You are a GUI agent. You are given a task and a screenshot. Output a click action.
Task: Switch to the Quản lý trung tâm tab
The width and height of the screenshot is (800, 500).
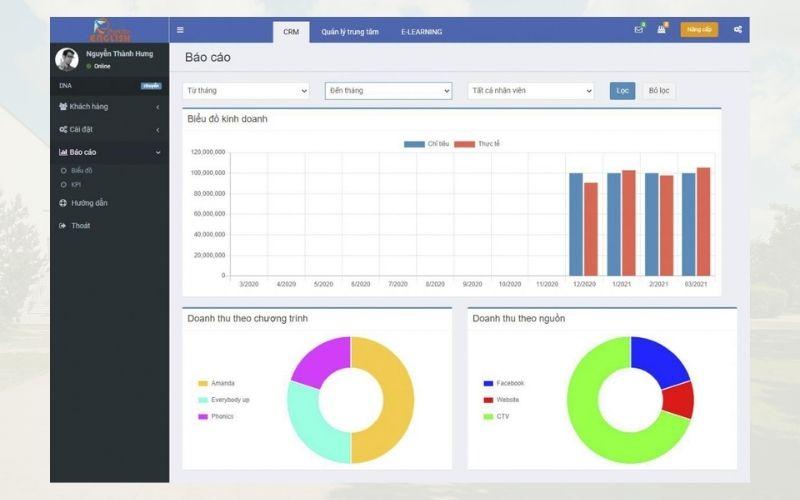350,32
